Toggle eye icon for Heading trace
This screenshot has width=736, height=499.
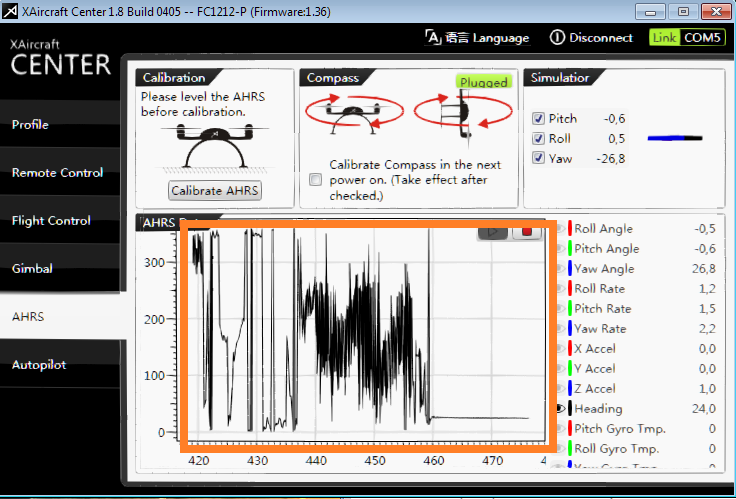click(x=561, y=409)
